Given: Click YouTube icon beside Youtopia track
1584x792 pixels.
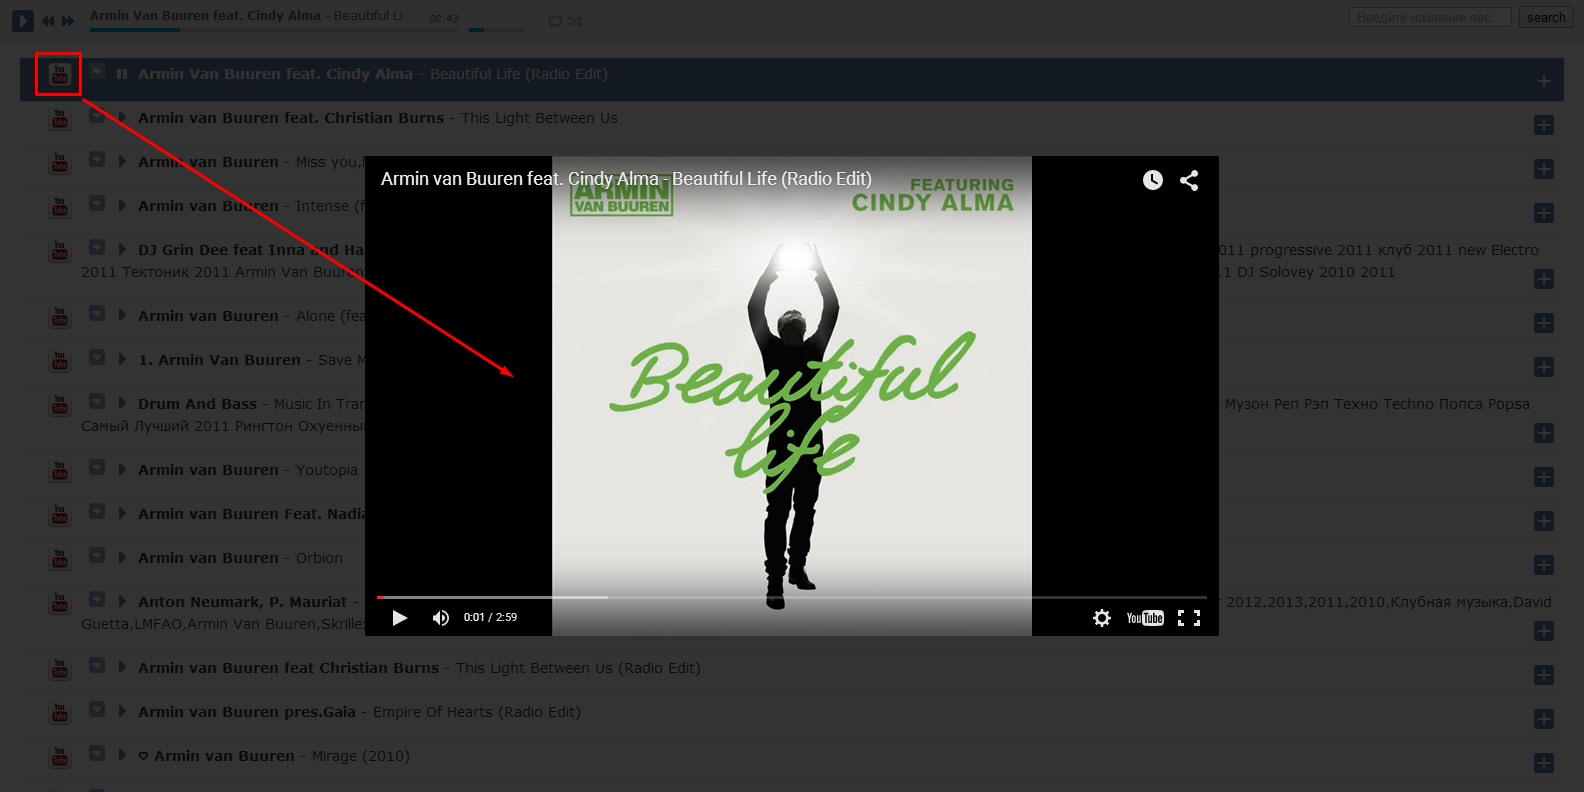Looking at the screenshot, I should tap(59, 471).
